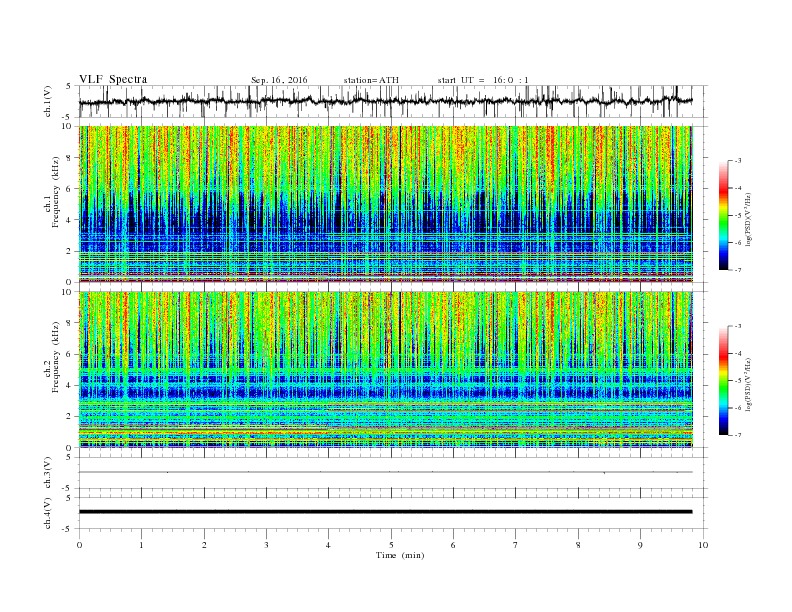
Task: Click the 'ch.3(V)' y-axis label
Action: coord(47,474)
